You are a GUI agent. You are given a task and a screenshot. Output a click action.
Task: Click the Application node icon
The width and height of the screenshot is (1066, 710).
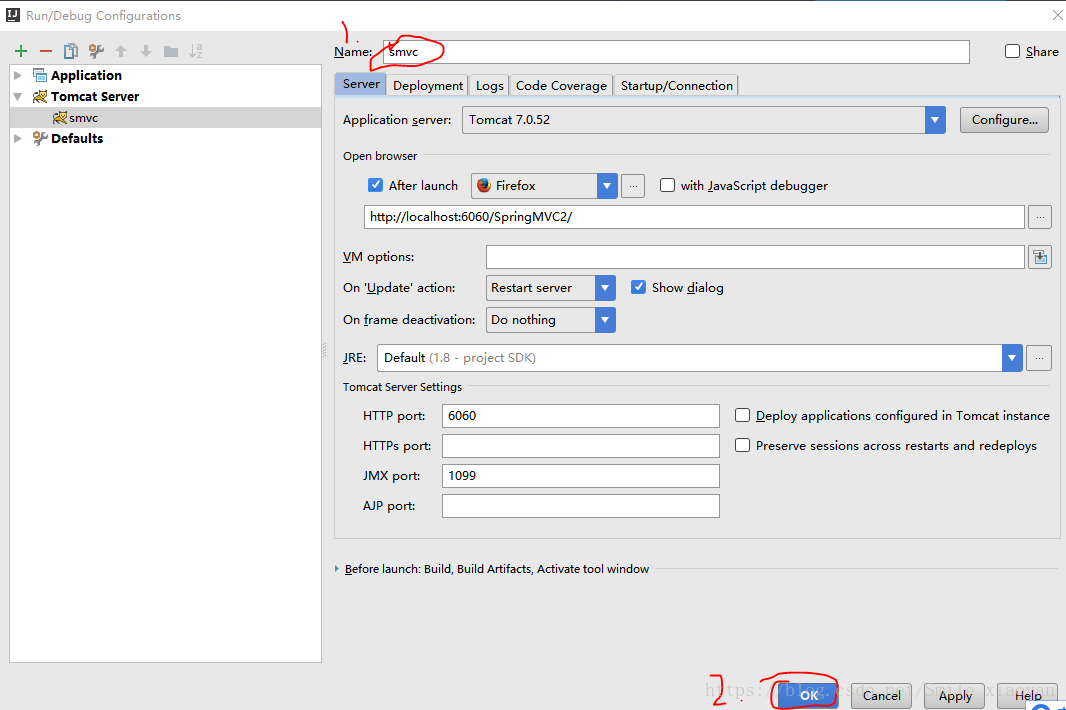coord(40,75)
